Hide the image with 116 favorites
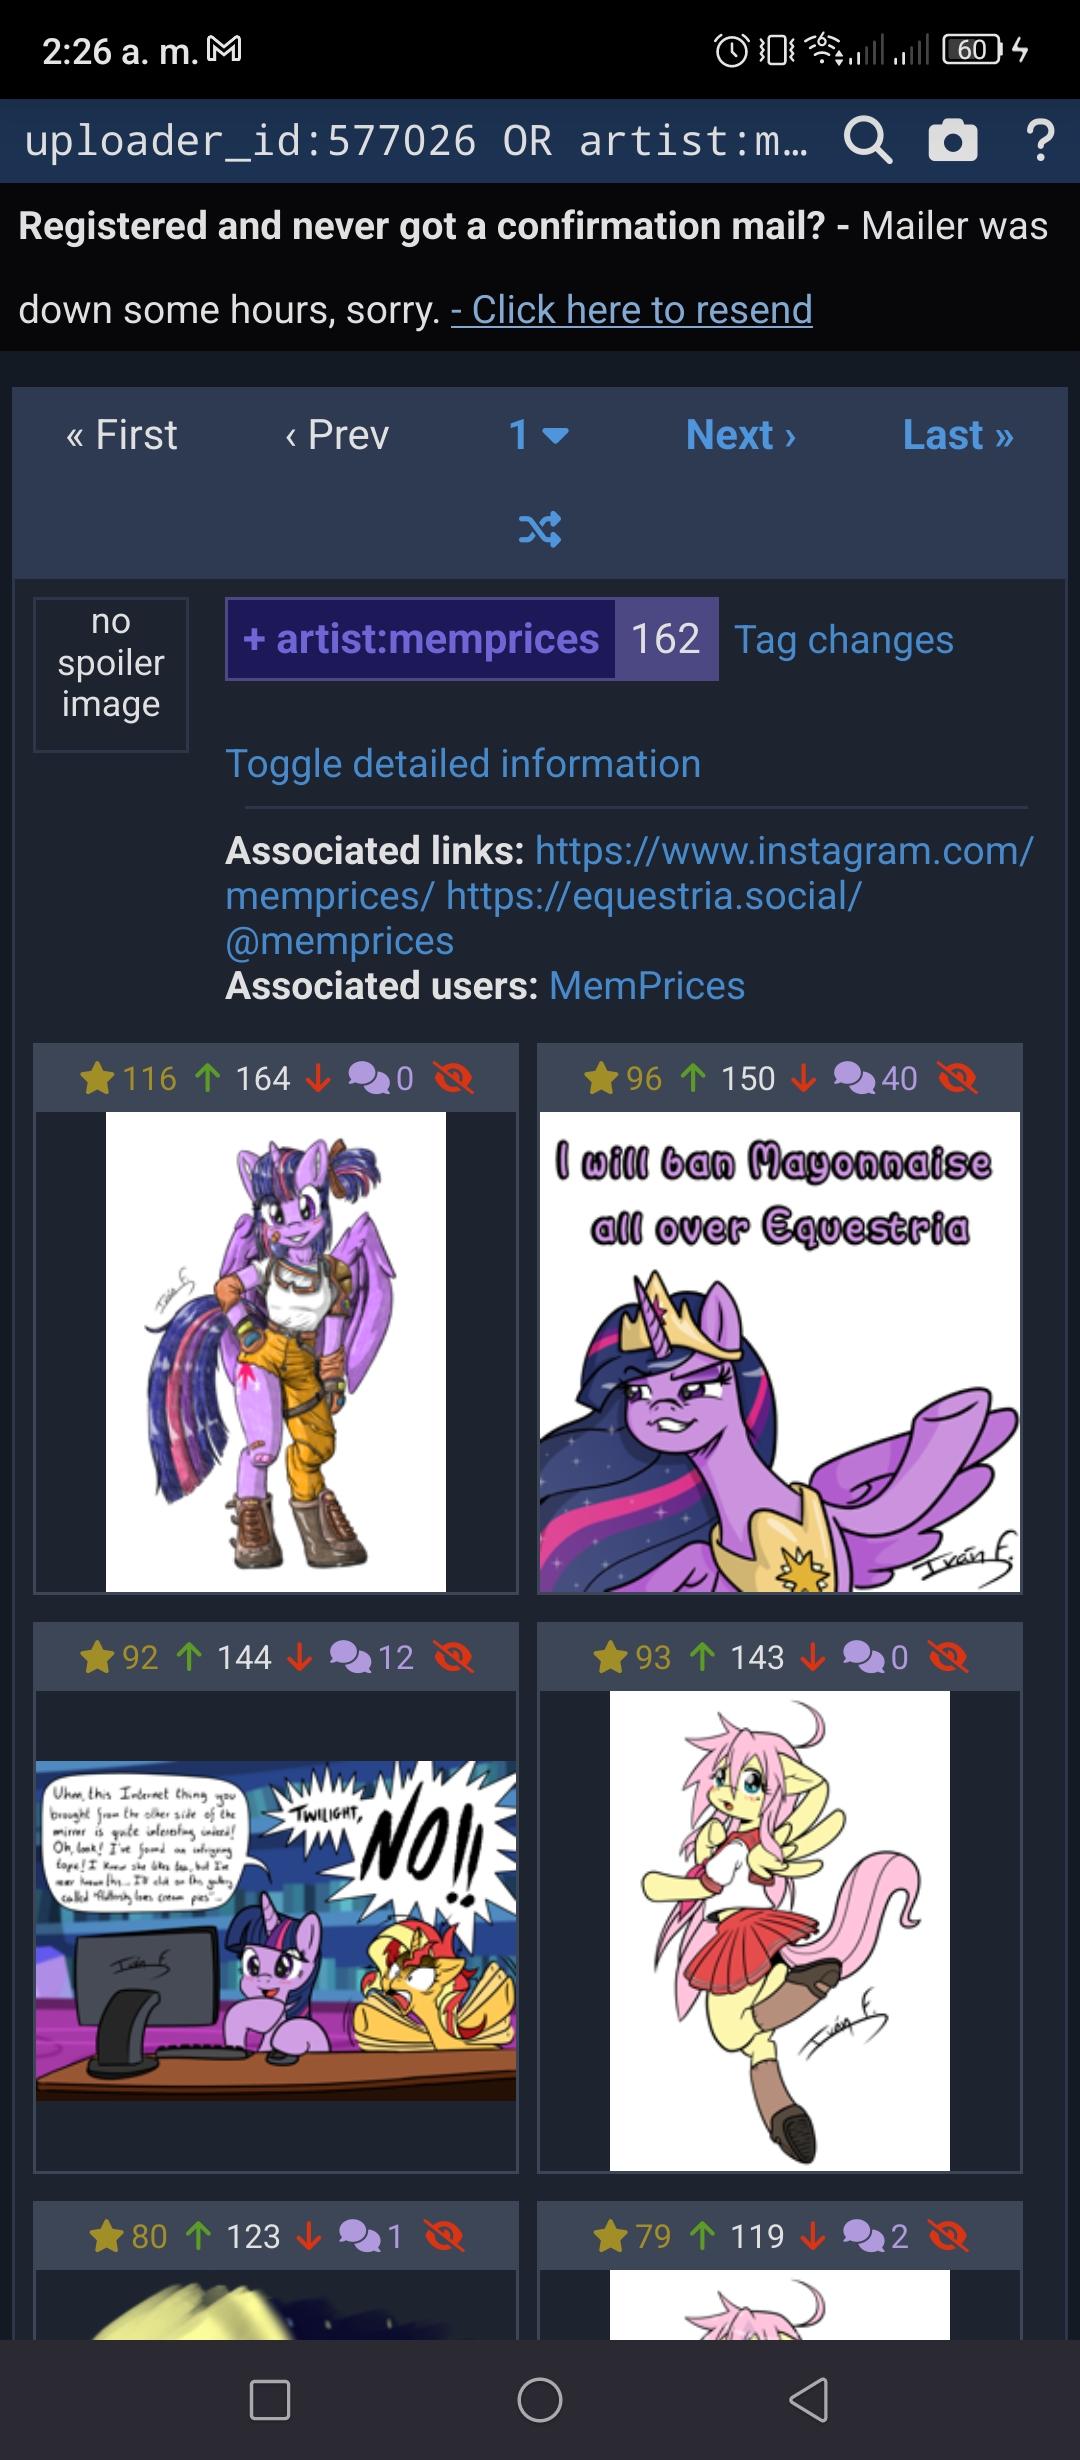Viewport: 1080px width, 2460px height. point(453,1078)
